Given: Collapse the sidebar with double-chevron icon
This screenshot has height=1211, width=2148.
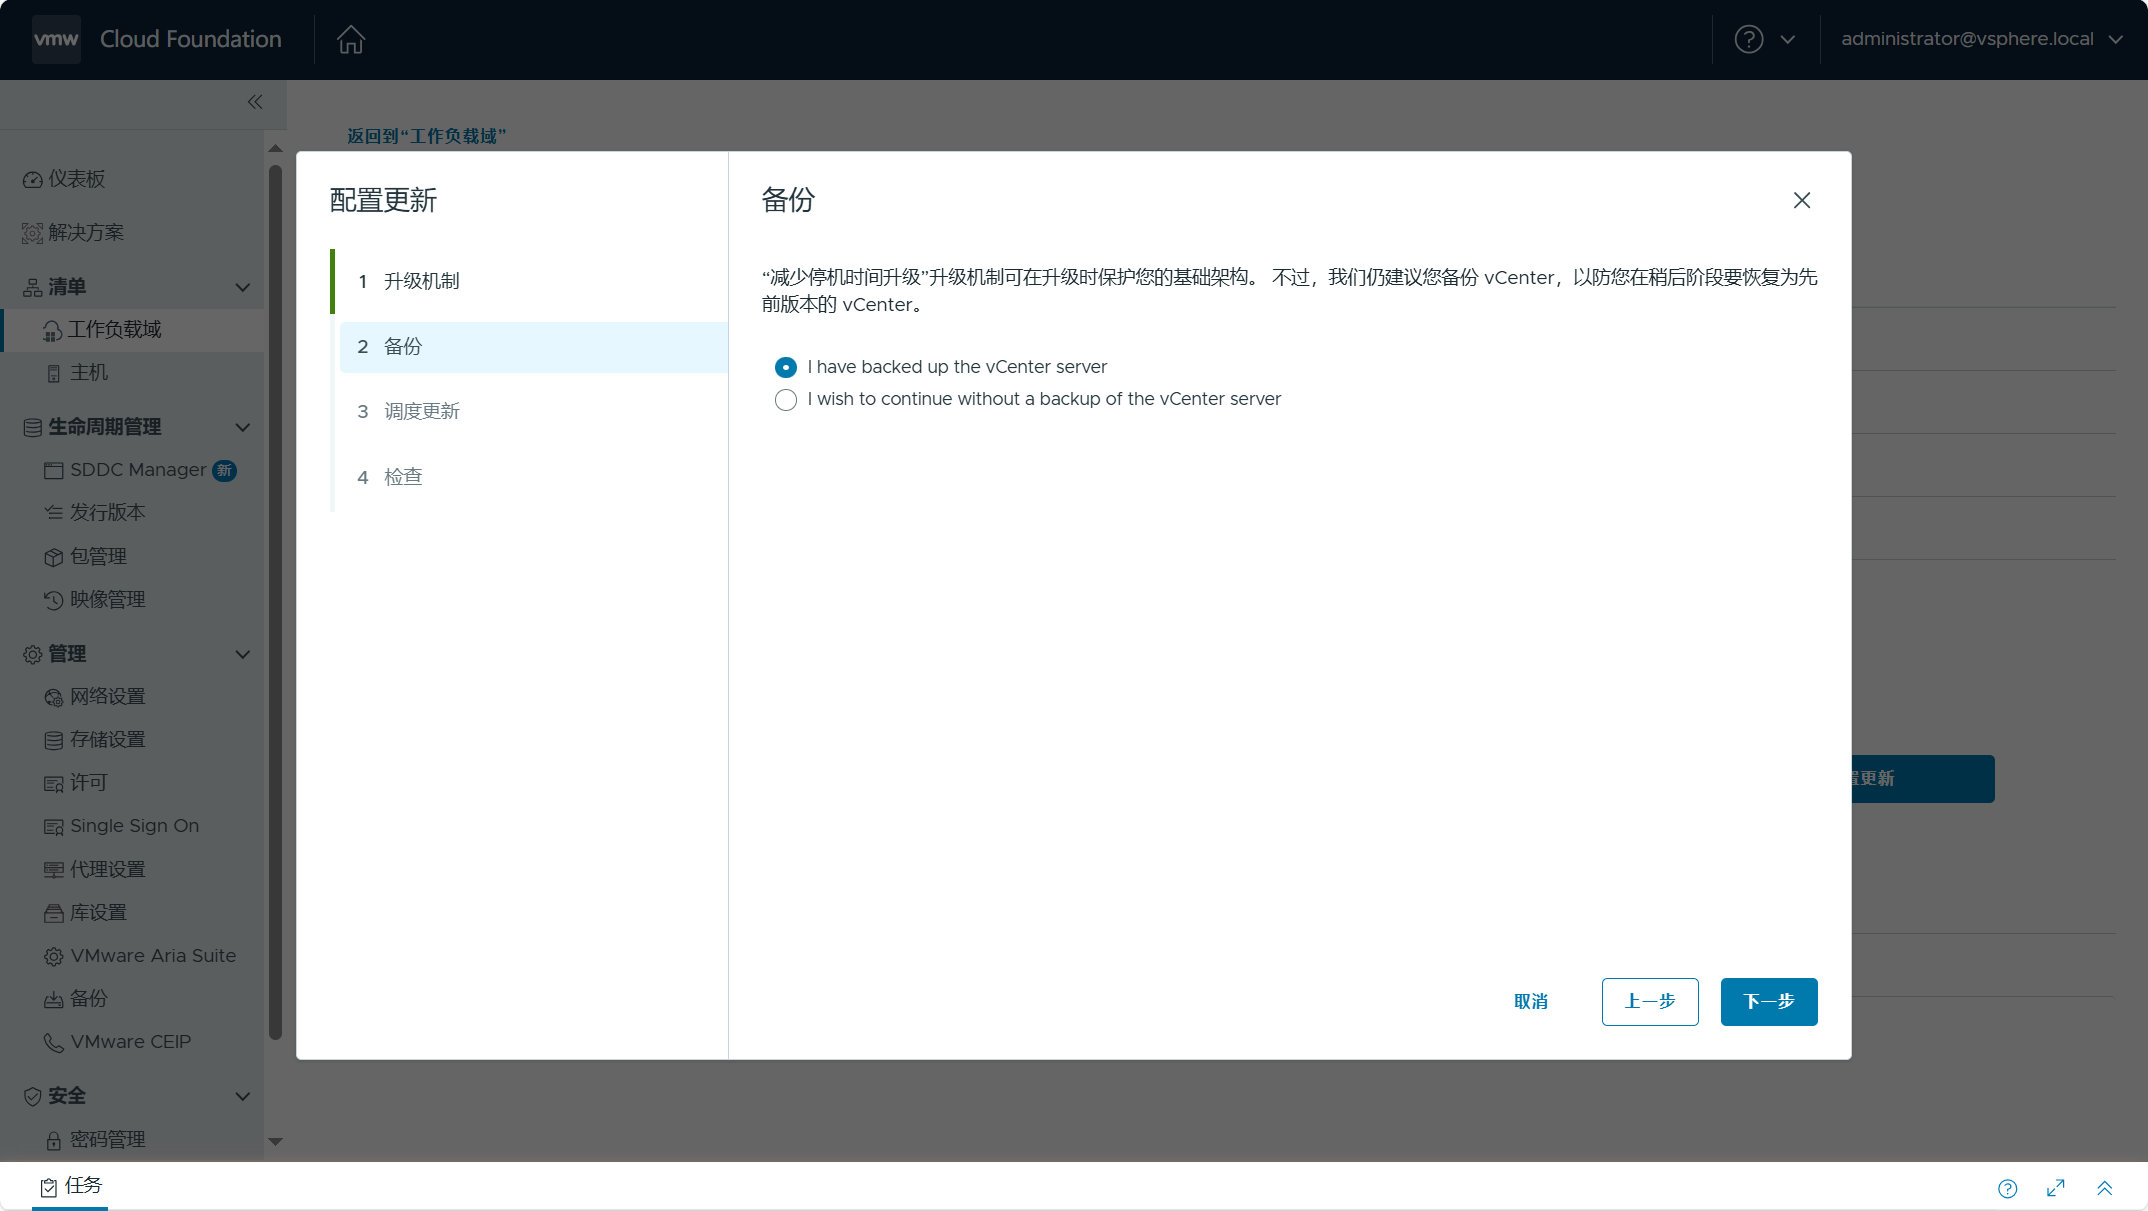Looking at the screenshot, I should pyautogui.click(x=255, y=102).
